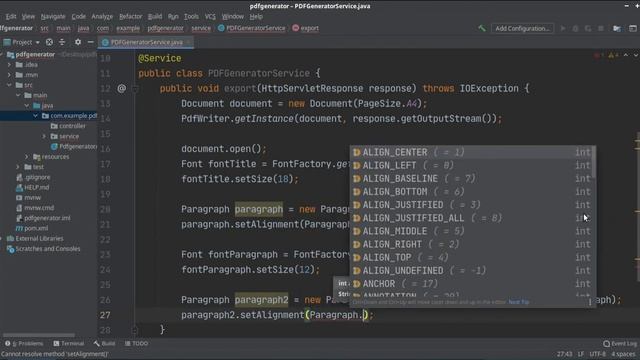Open Project panel settings gear
Viewport: 640px width, 360px height.
tap(78, 42)
